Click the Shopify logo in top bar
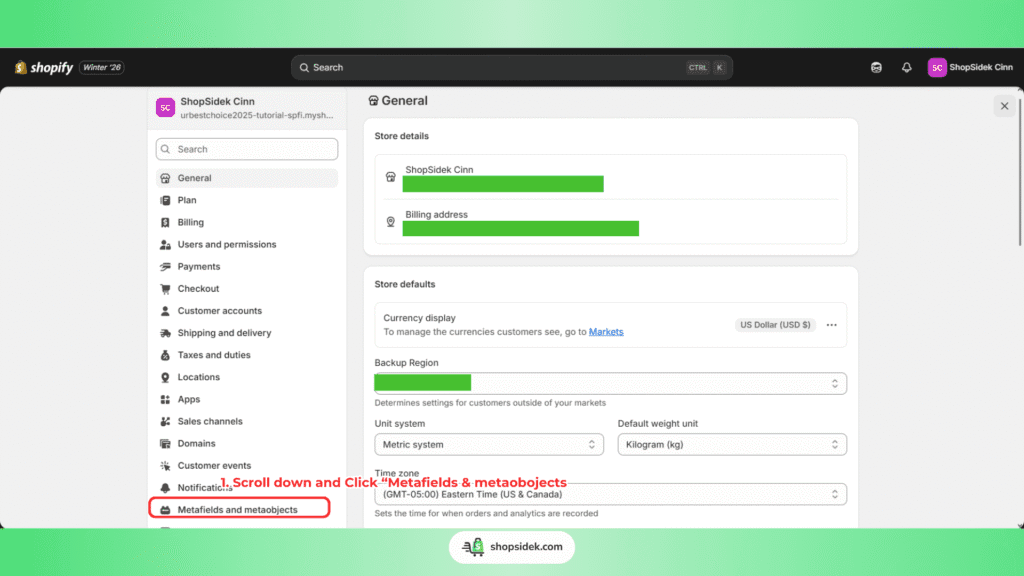The image size is (1024, 576). tap(44, 68)
